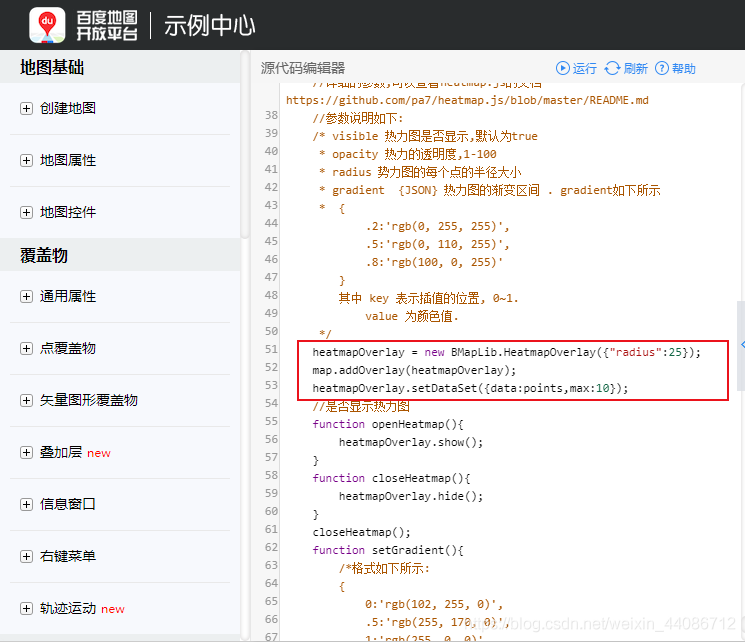Click the function setGradient() line
This screenshot has width=745, height=642.
(388, 550)
